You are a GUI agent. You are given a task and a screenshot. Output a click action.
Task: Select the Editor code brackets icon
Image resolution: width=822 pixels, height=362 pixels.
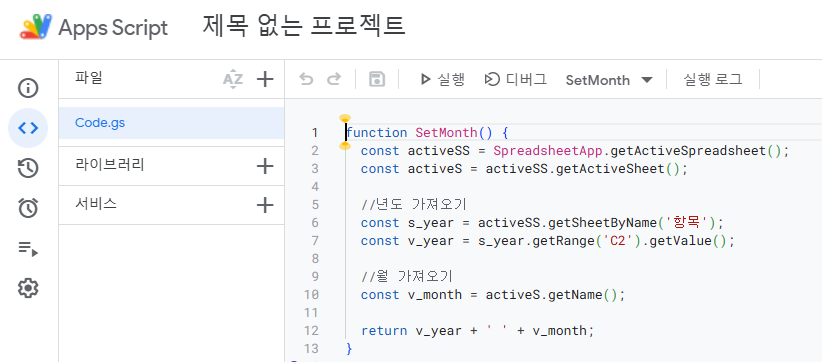pyautogui.click(x=28, y=128)
